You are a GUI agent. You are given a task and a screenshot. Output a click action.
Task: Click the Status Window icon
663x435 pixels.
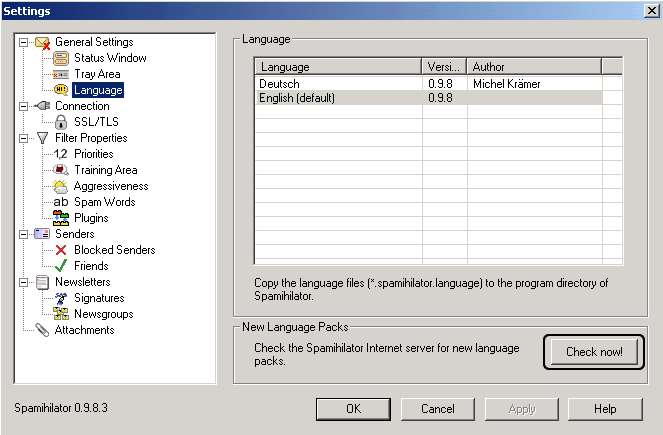(61, 58)
